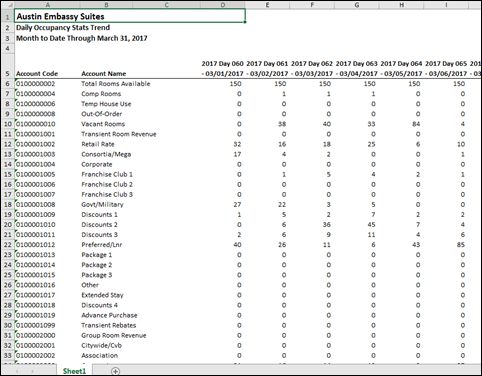Click the Daily Occupancy Stats Trend cell
Image resolution: width=482 pixels, height=376 pixels.
pos(63,28)
